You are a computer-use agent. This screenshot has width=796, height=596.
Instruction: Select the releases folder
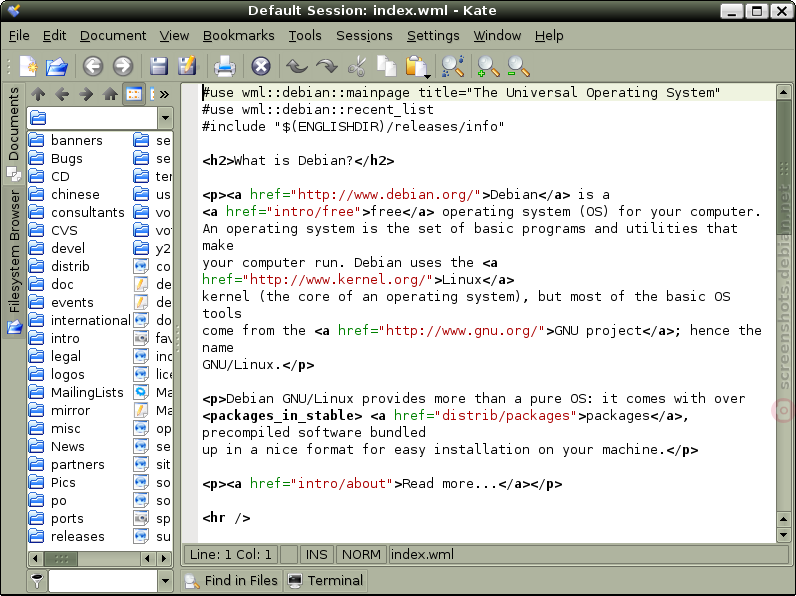pos(67,536)
